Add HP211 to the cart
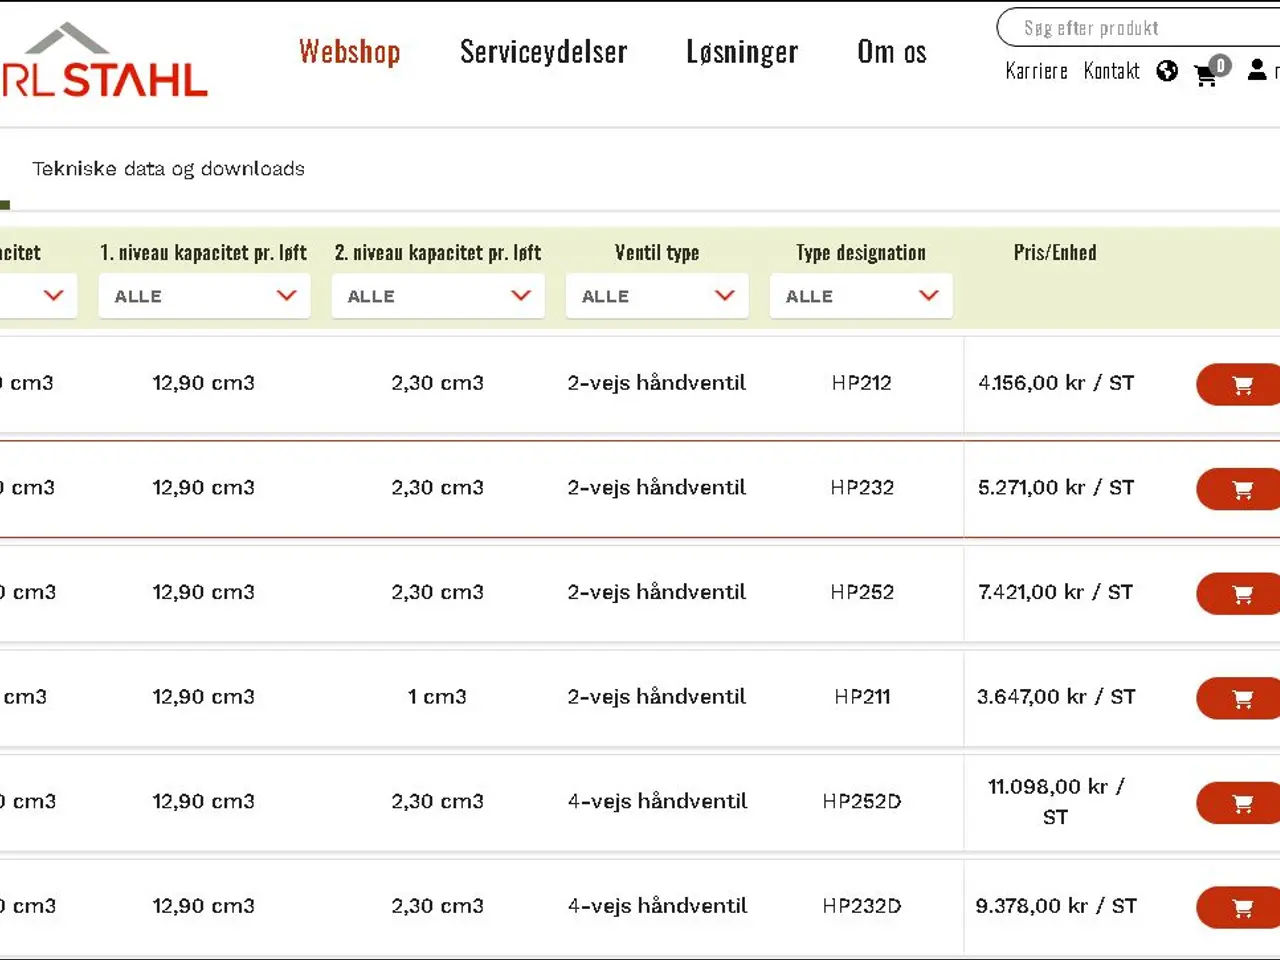Viewport: 1280px width, 960px height. tap(1238, 698)
